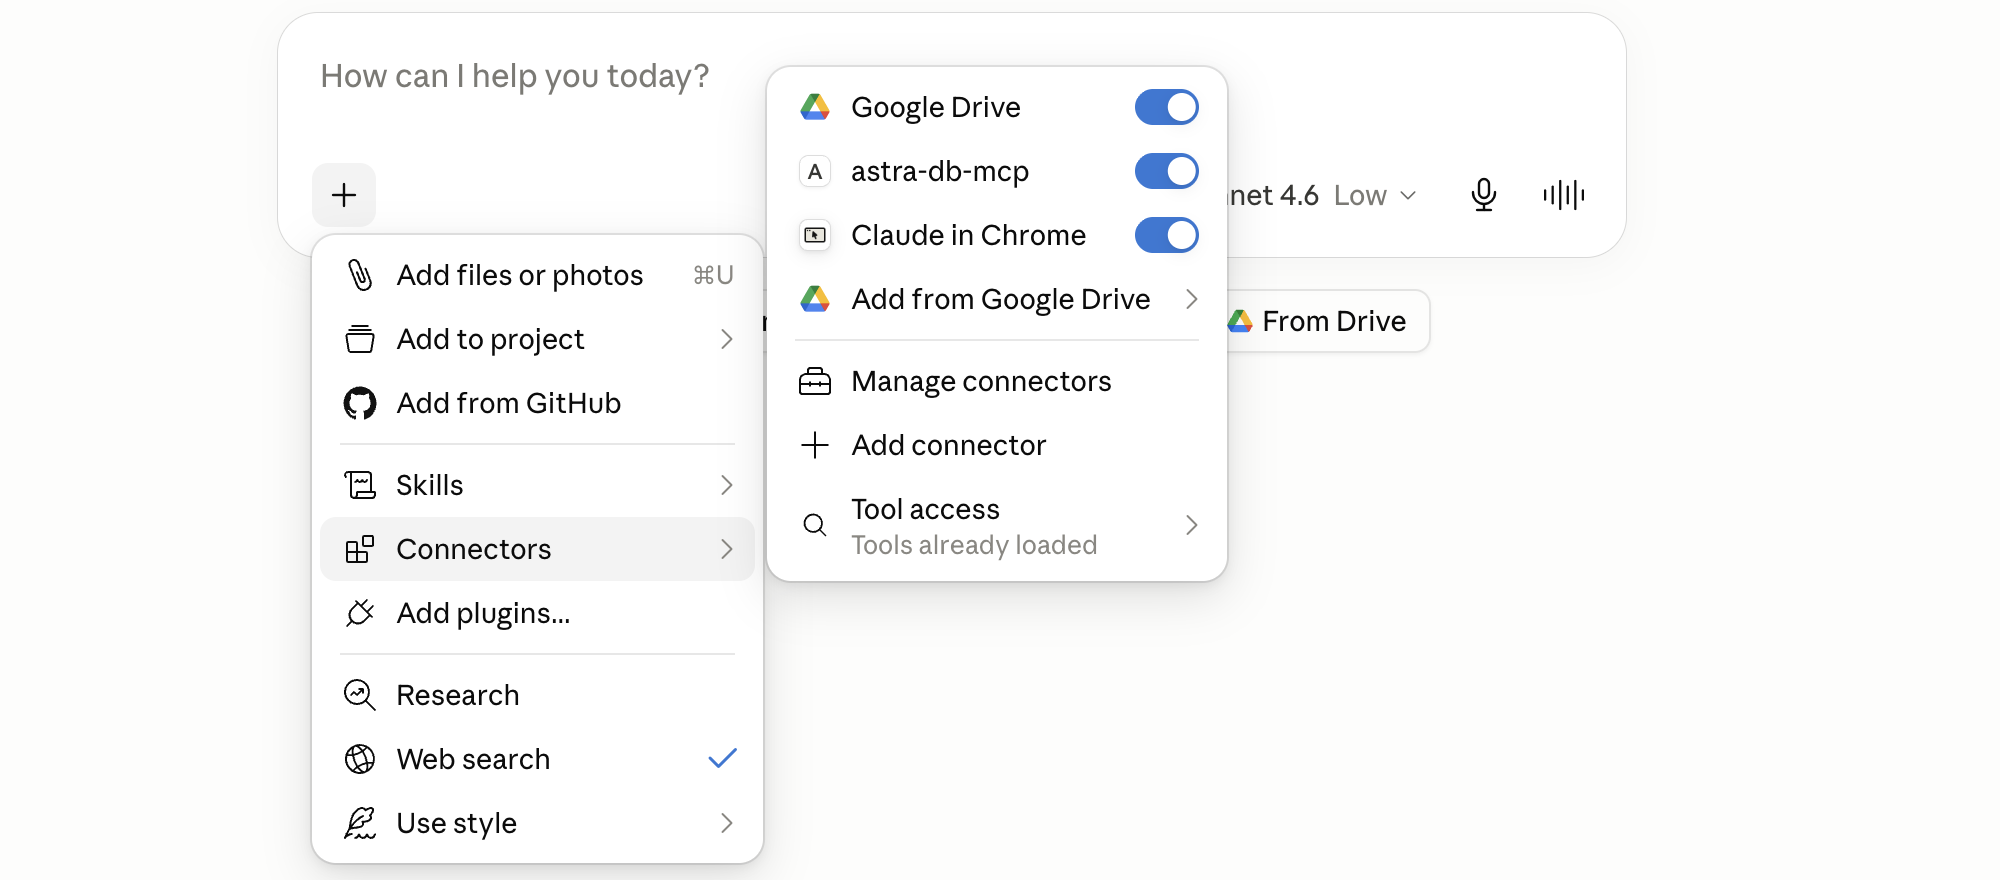2000x880 pixels.
Task: Choose Add files or photos
Action: (537, 275)
